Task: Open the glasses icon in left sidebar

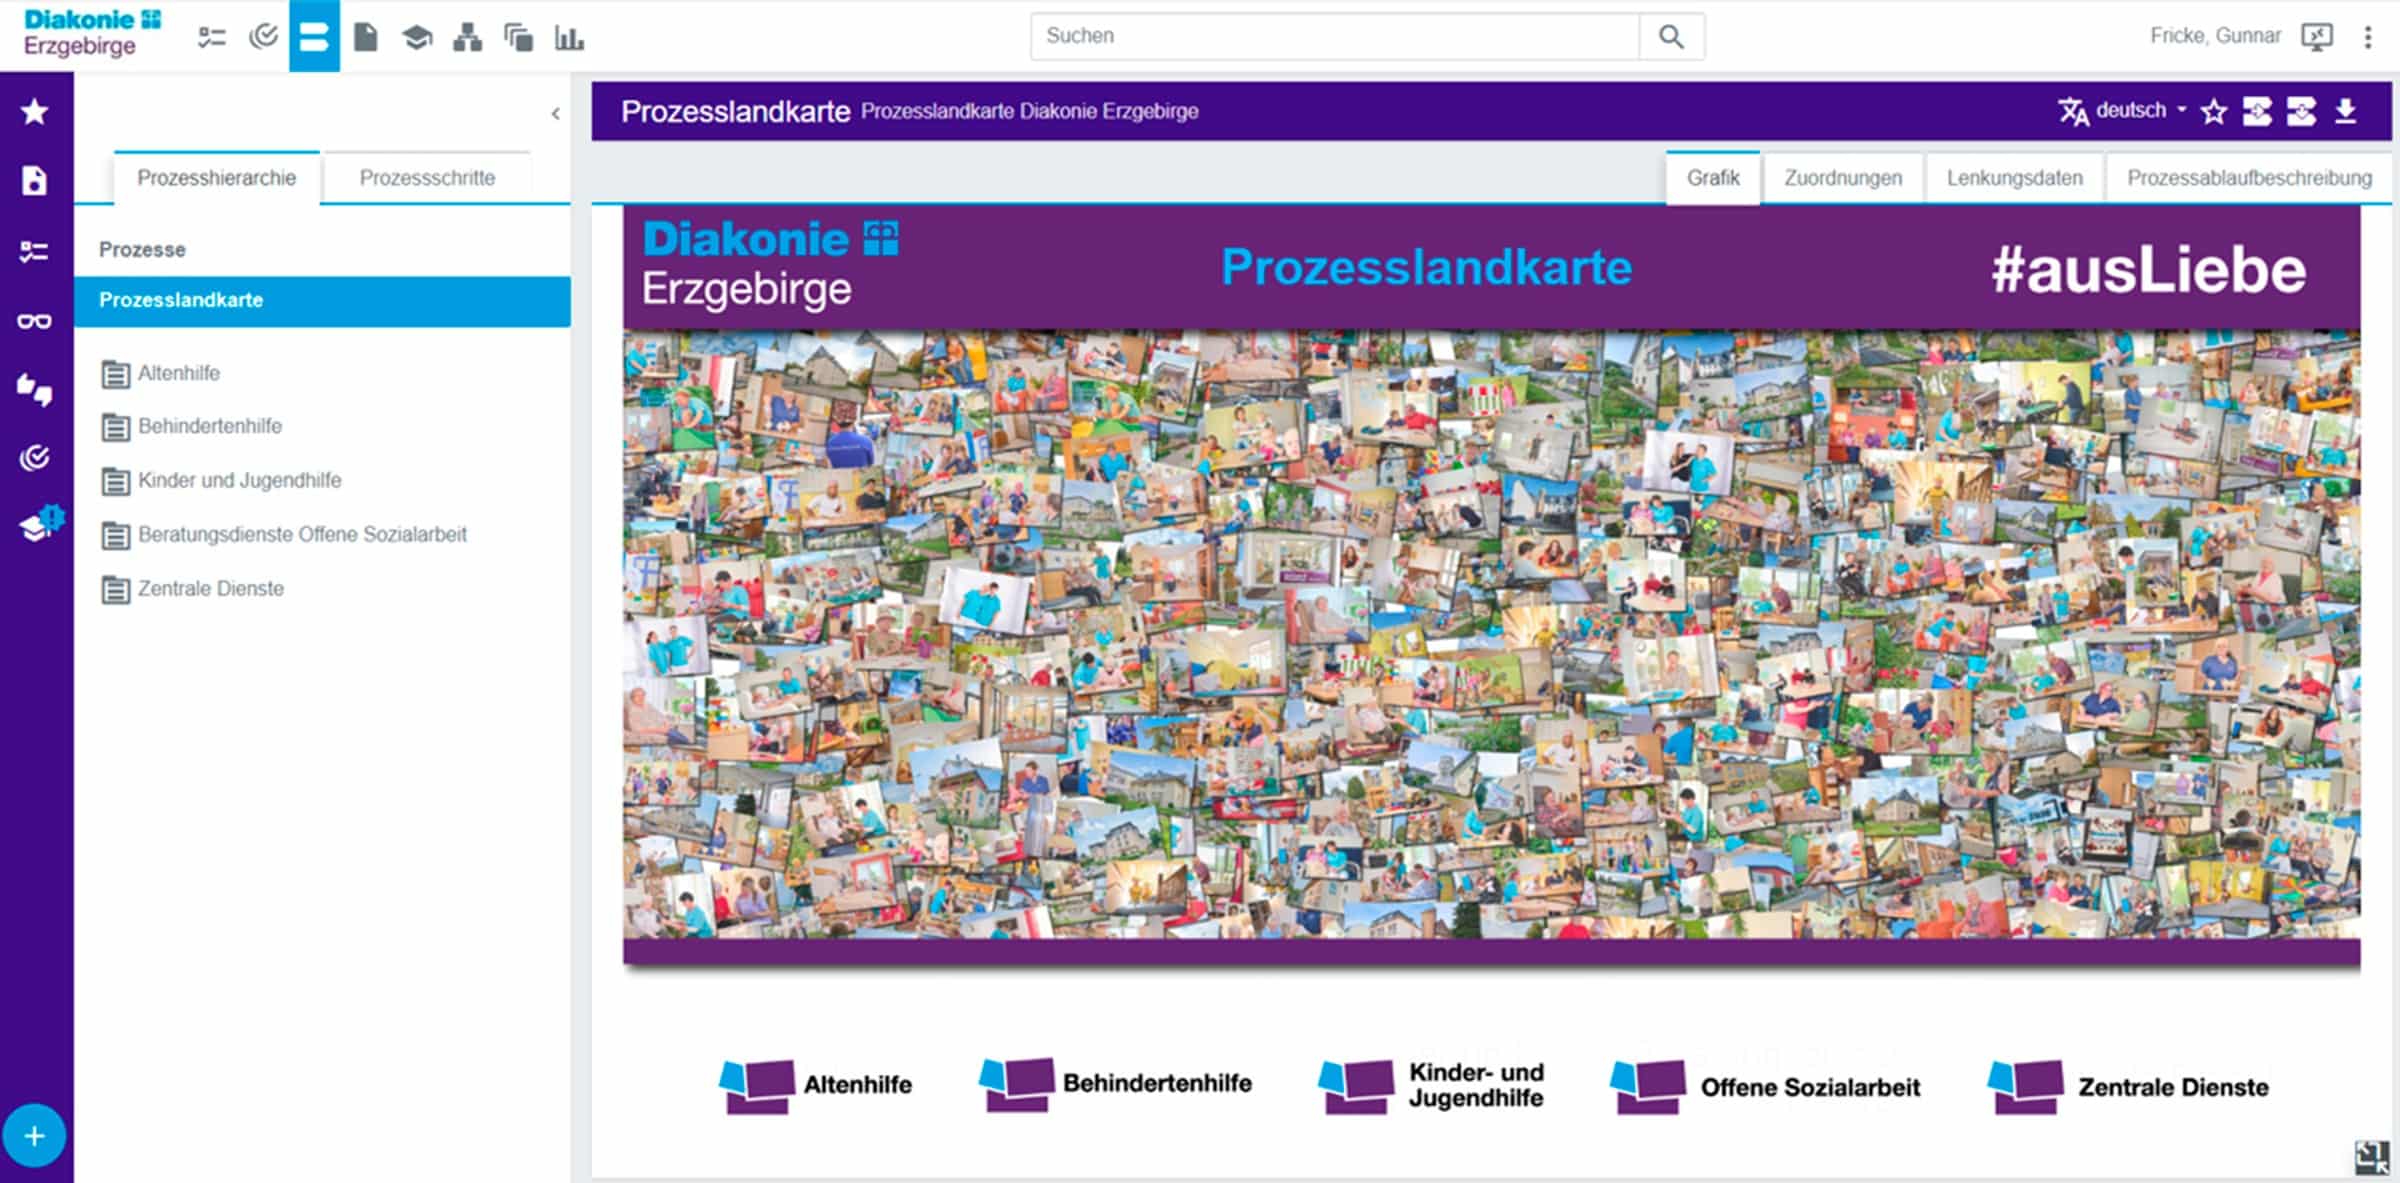Action: (35, 321)
